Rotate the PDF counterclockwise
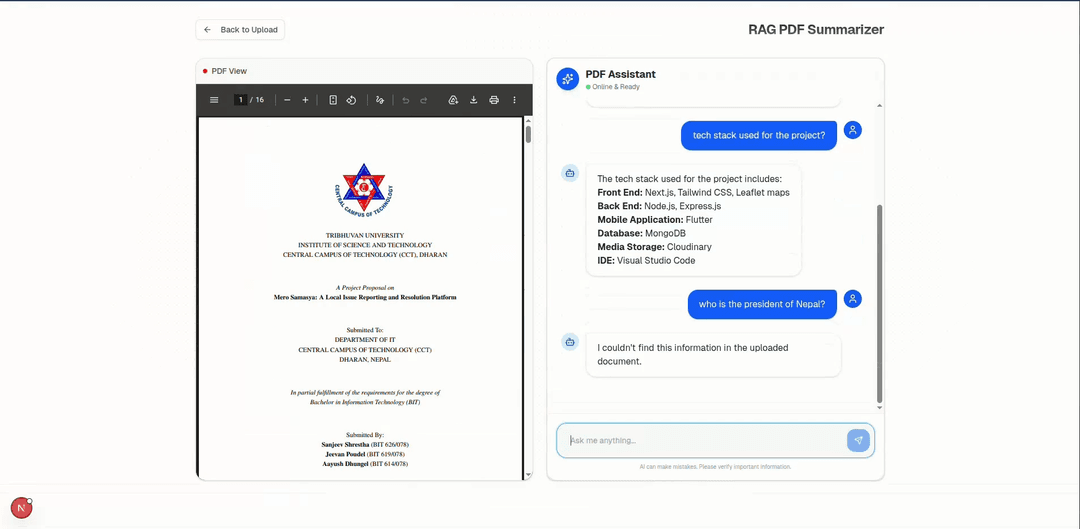This screenshot has width=1080, height=529. pyautogui.click(x=351, y=100)
